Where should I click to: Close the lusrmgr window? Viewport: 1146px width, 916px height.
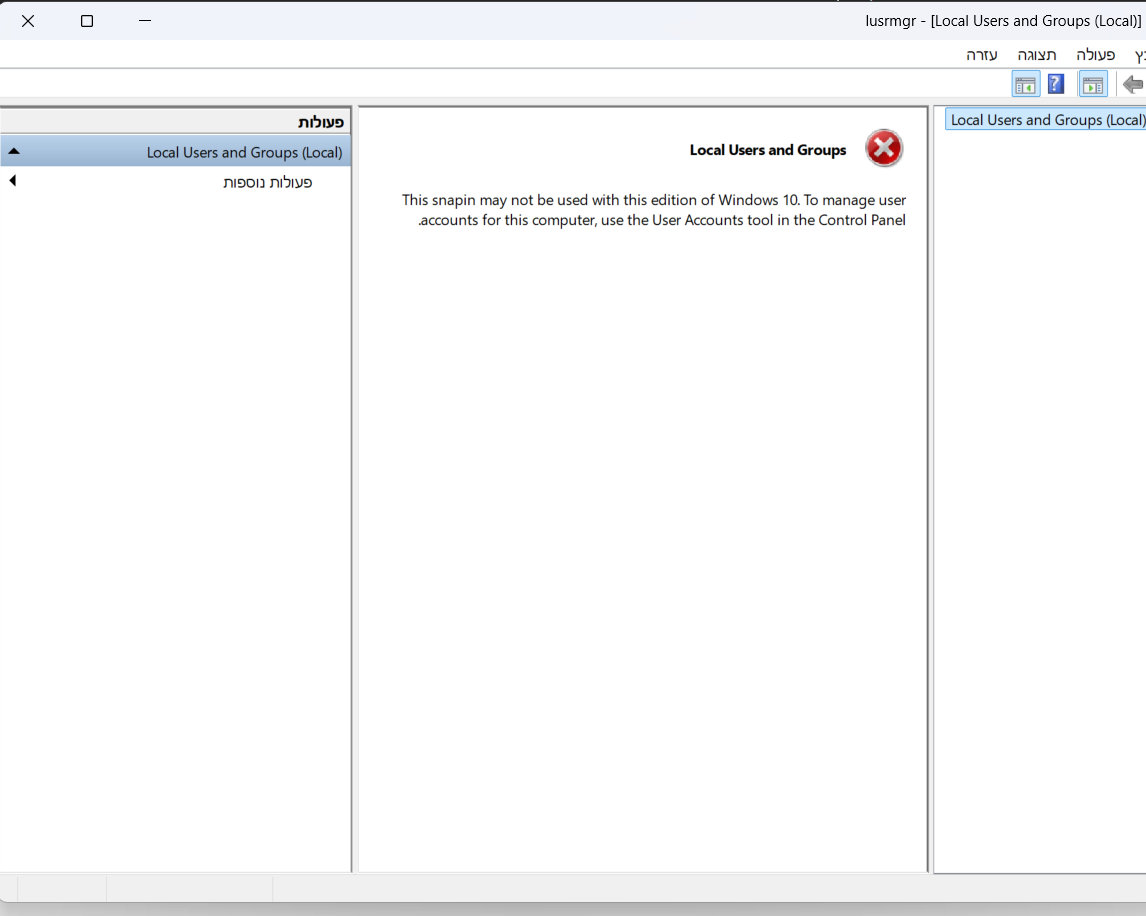(28, 21)
